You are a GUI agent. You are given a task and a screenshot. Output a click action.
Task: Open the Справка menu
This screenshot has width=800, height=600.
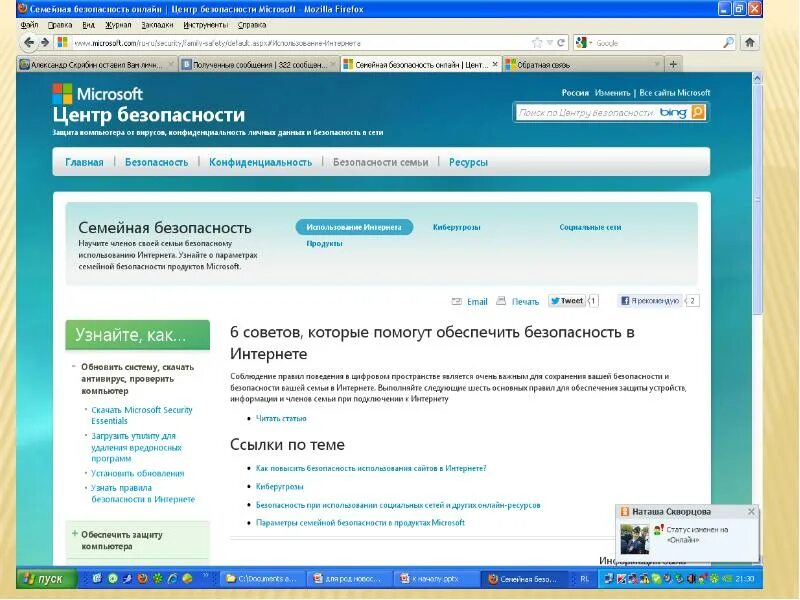(x=252, y=24)
